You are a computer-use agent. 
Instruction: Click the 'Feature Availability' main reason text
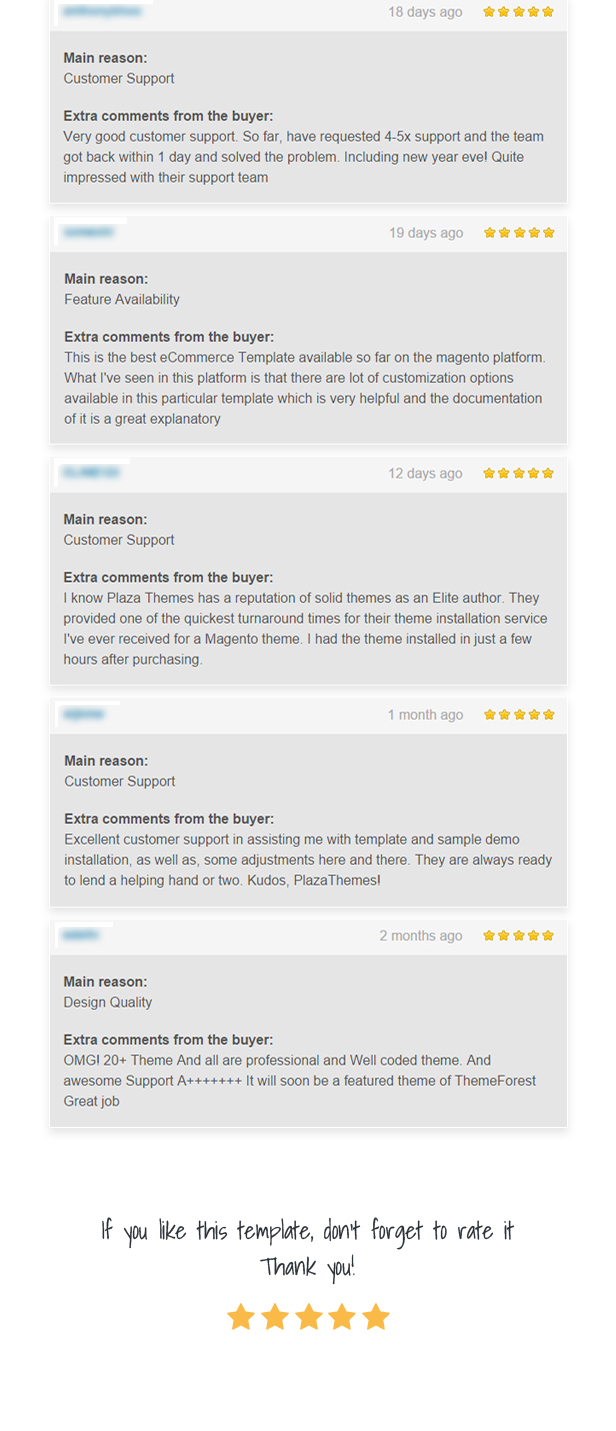(x=122, y=299)
